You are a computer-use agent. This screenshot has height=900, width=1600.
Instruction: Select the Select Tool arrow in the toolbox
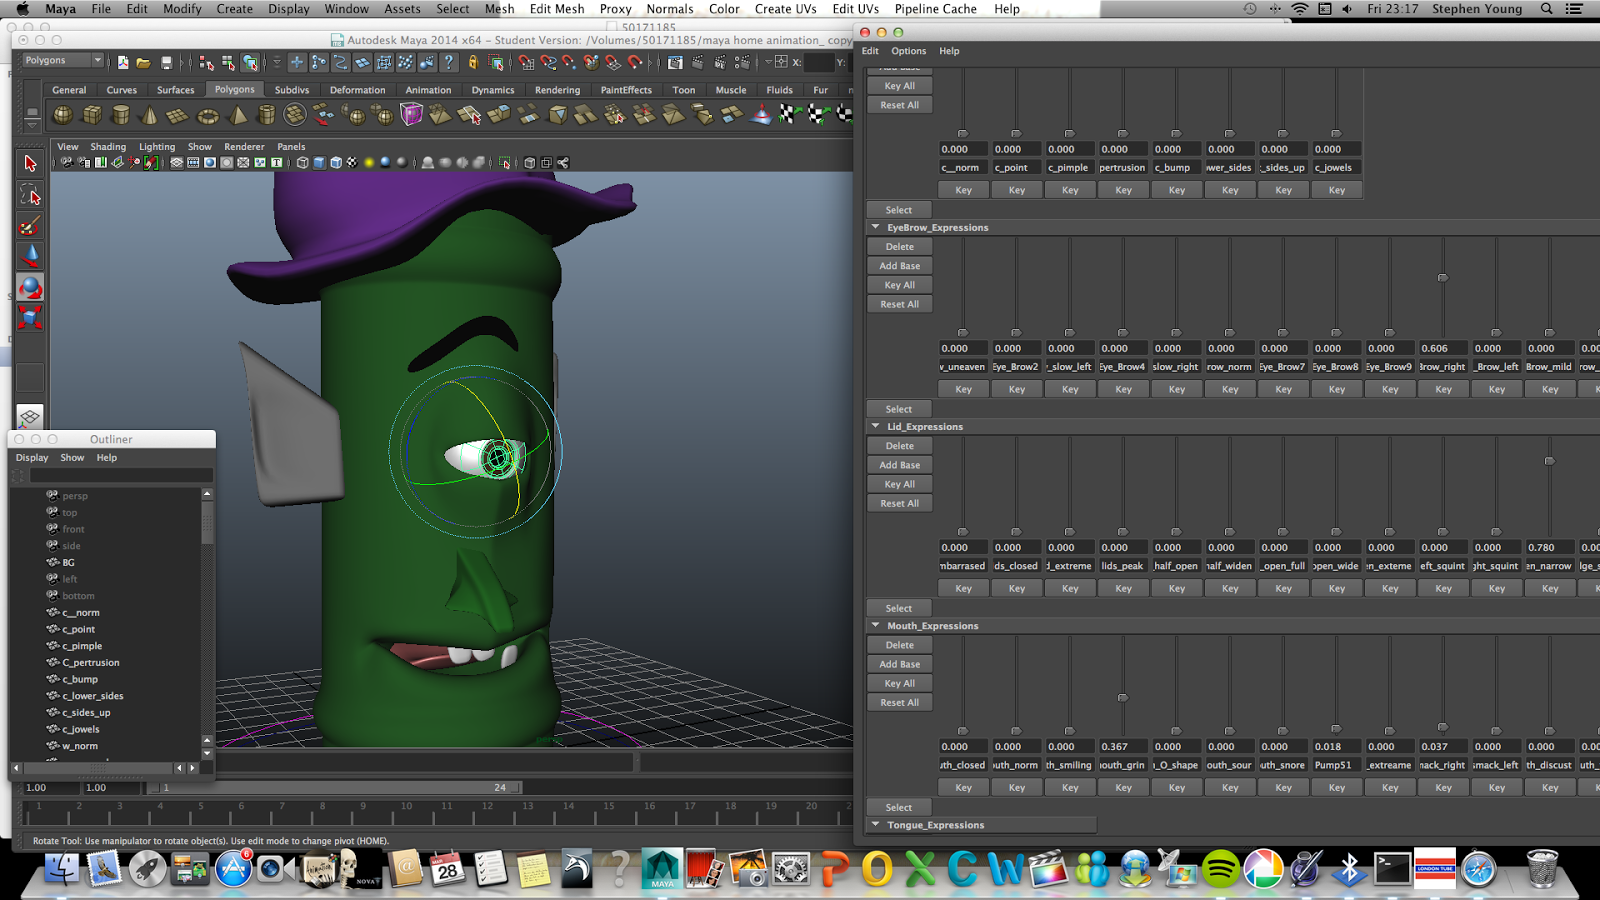(x=29, y=163)
